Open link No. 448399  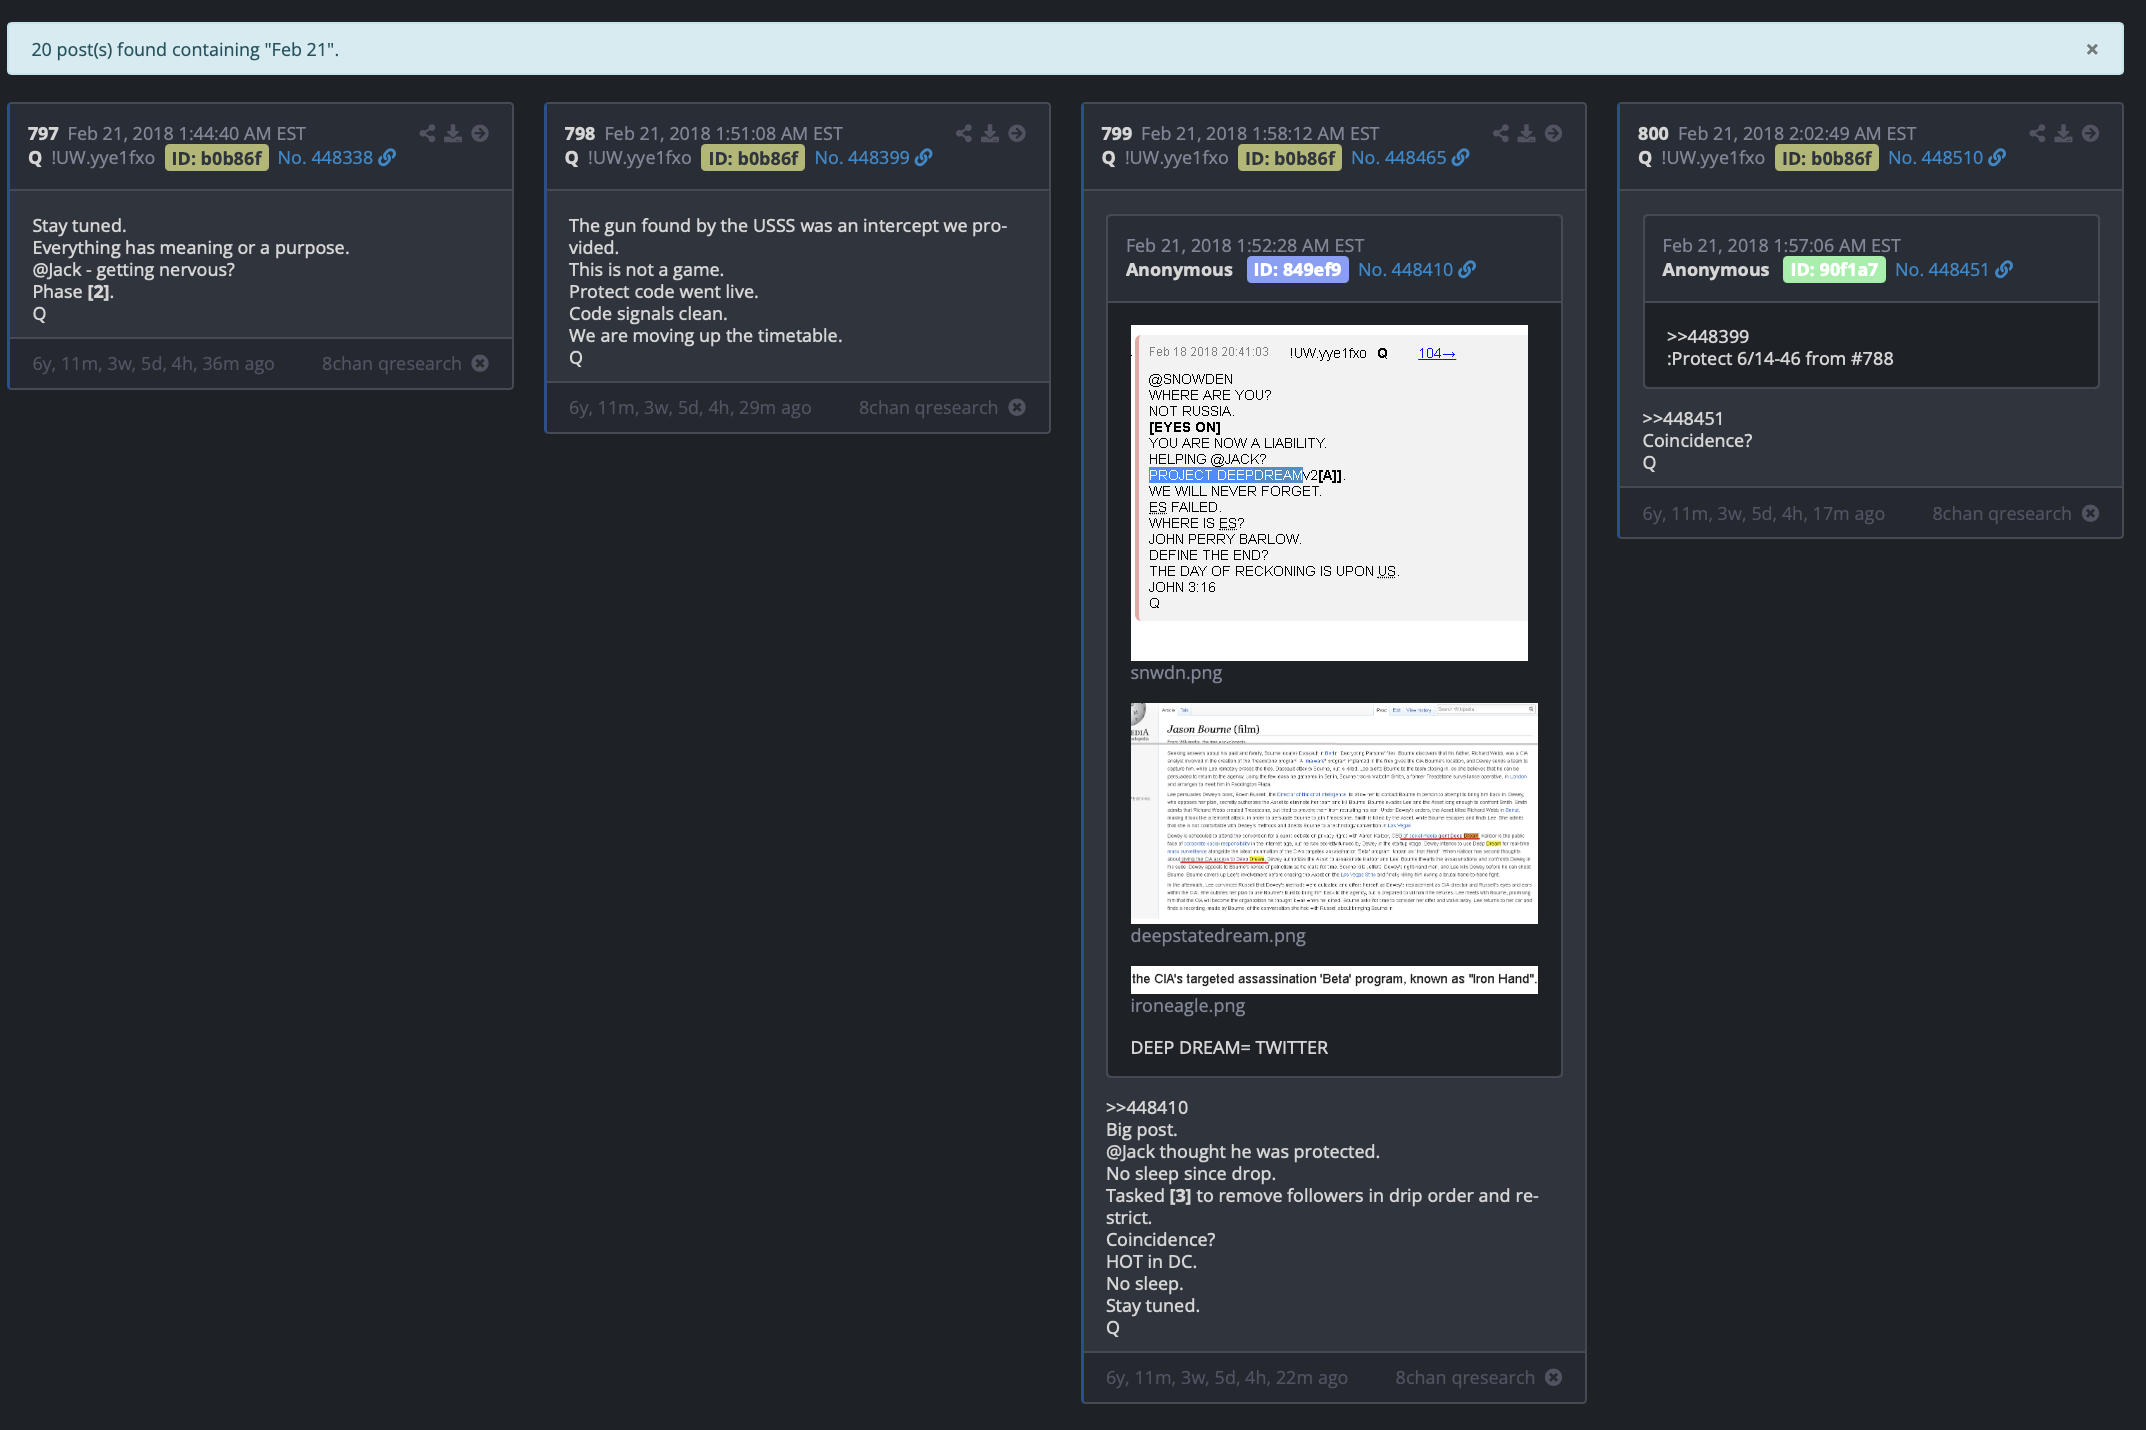click(862, 158)
